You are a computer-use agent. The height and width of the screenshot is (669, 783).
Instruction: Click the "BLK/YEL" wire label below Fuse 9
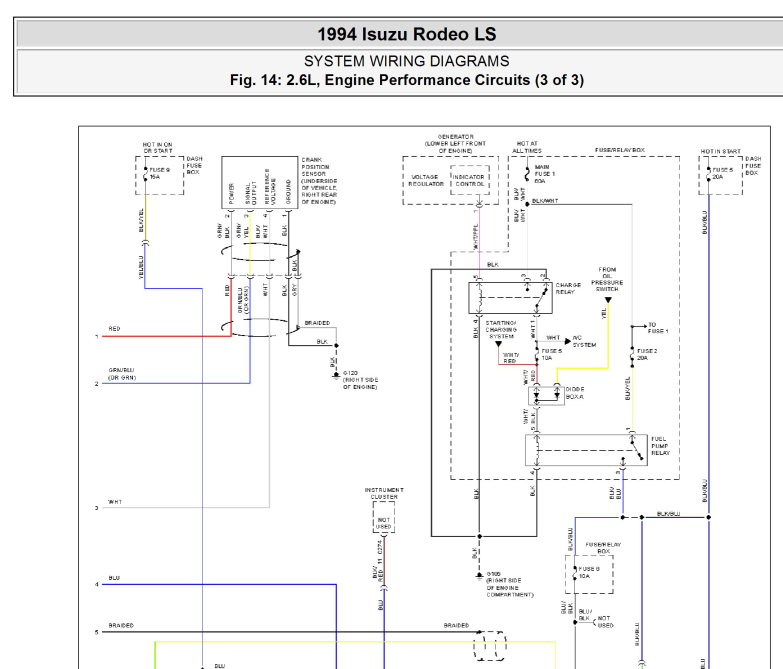141,220
